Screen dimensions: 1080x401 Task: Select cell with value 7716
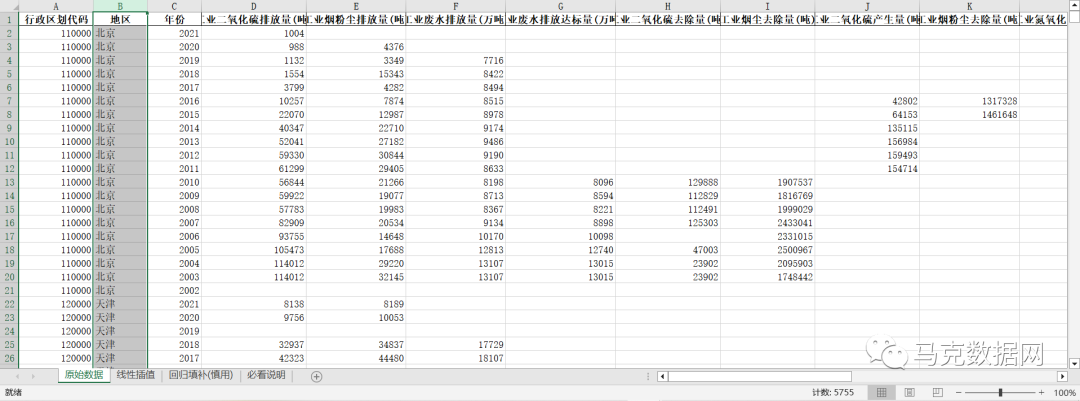(x=455, y=60)
